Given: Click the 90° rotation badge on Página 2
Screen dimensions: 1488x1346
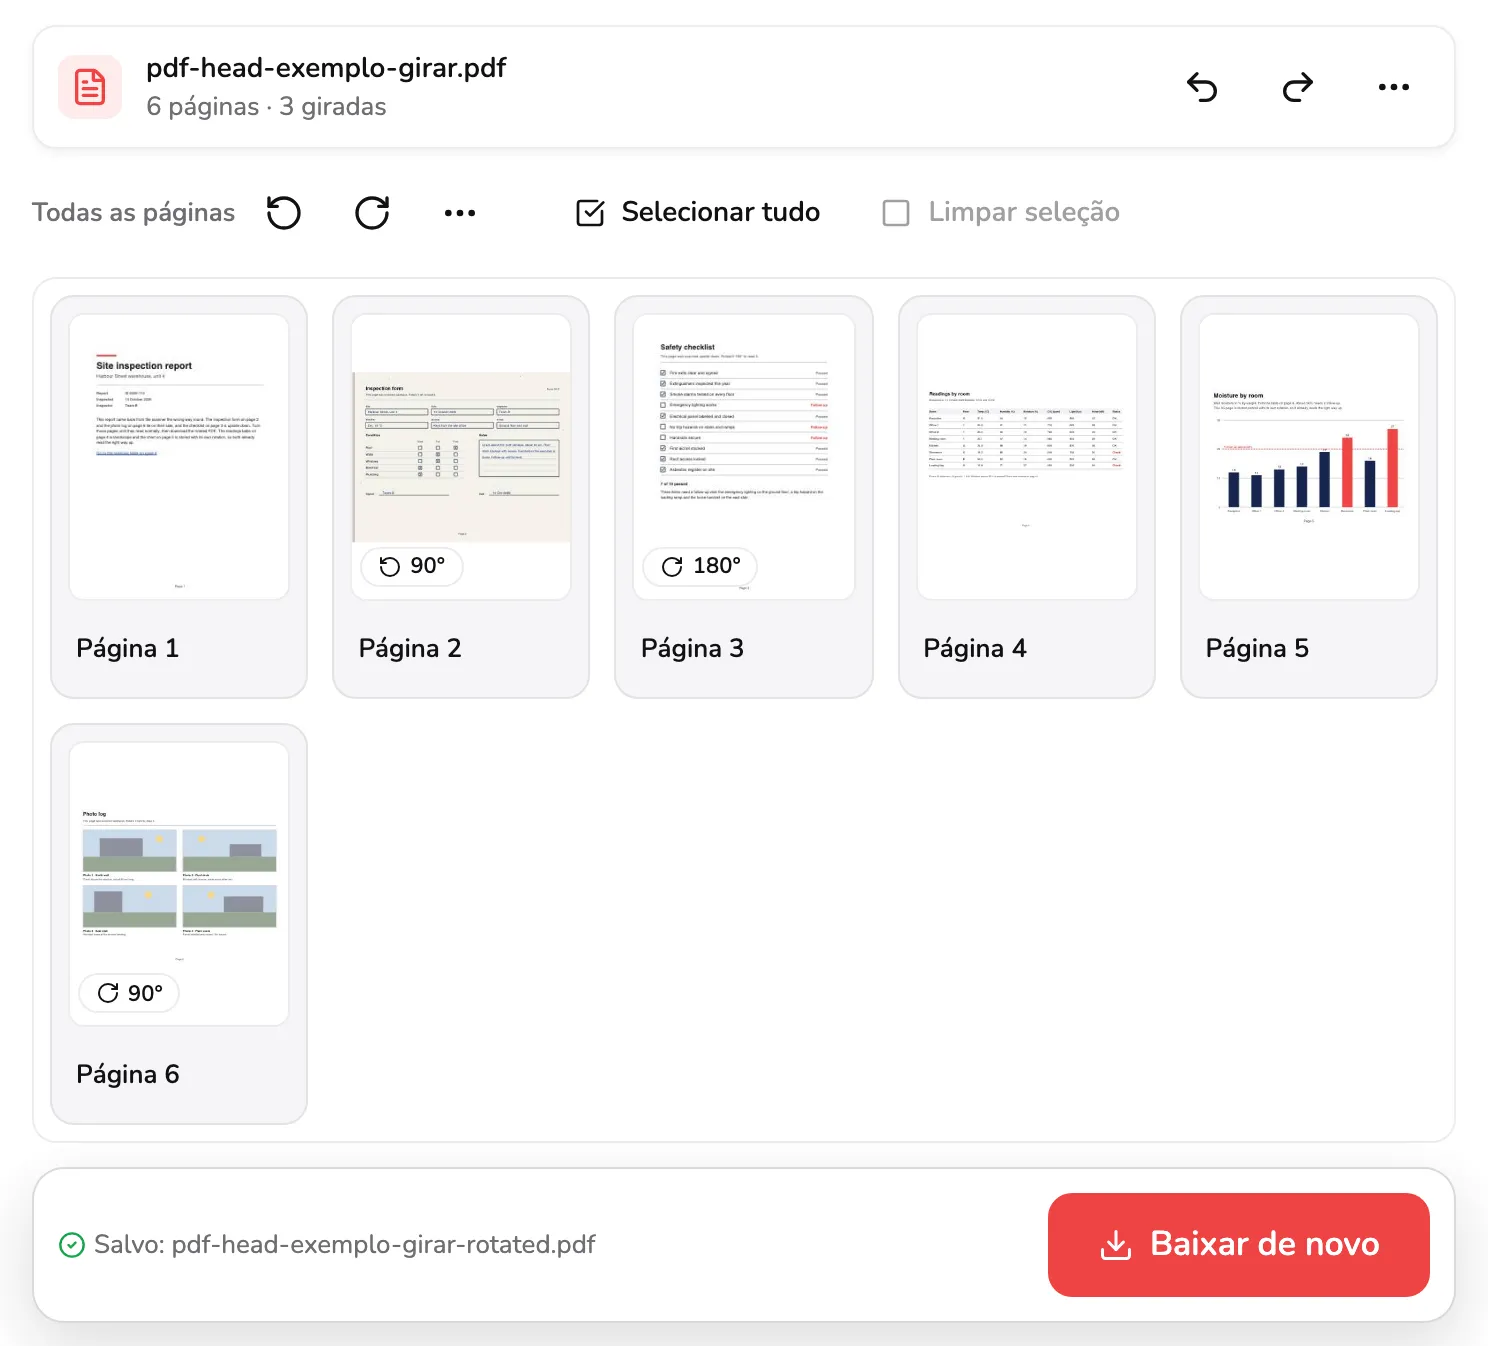Looking at the screenshot, I should coord(412,566).
